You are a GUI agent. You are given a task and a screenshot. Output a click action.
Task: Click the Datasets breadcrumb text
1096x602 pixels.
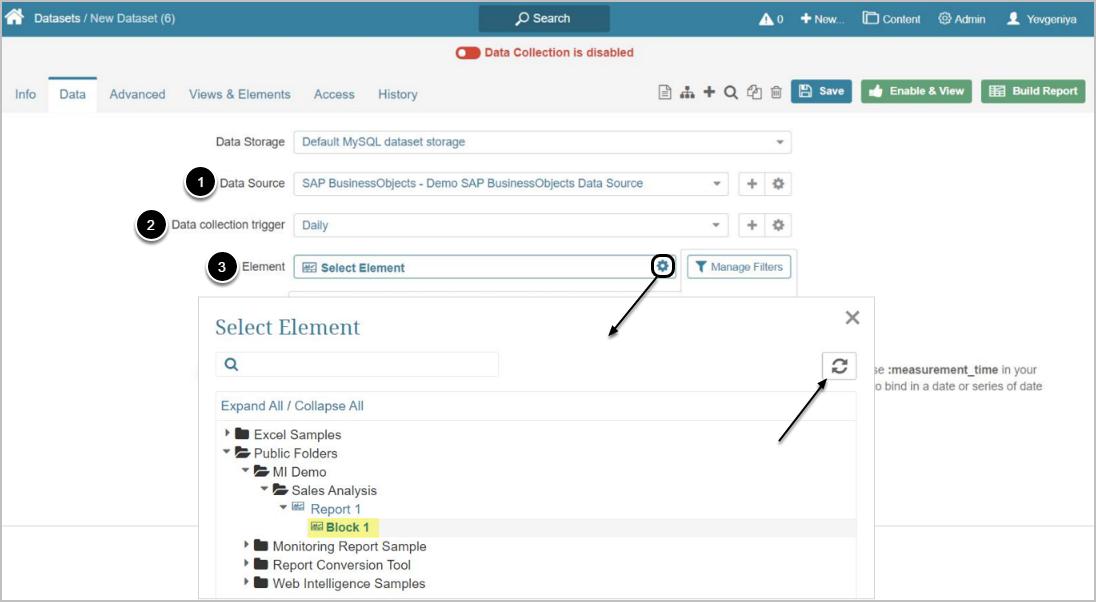57,19
